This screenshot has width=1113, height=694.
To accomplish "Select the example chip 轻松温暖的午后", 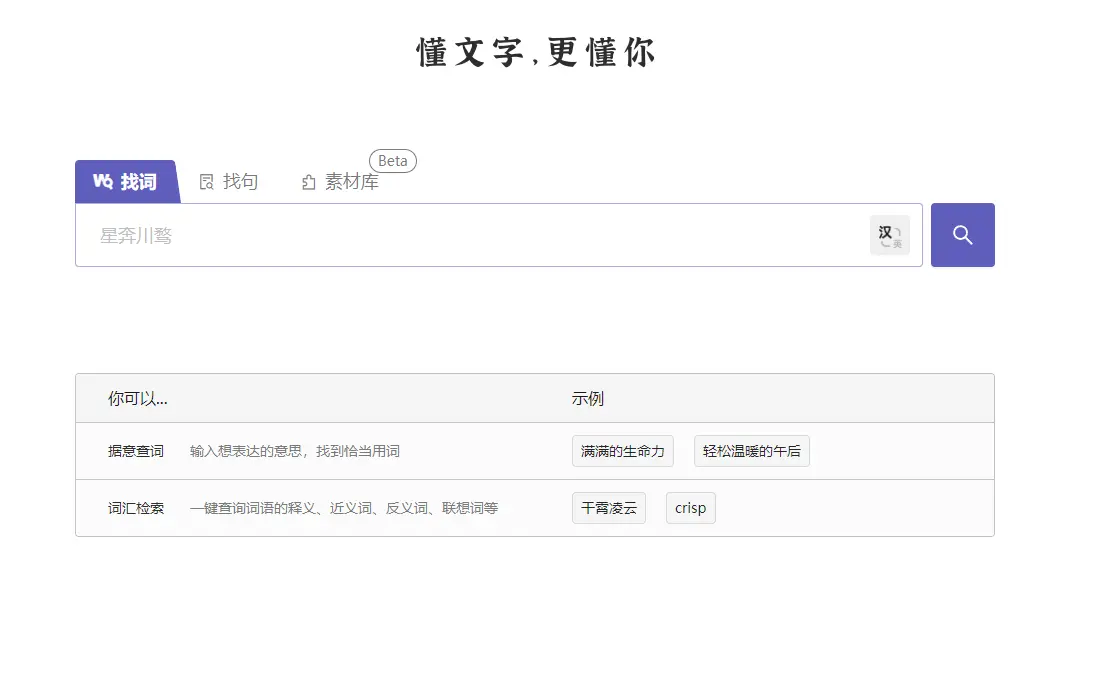I will coord(752,451).
